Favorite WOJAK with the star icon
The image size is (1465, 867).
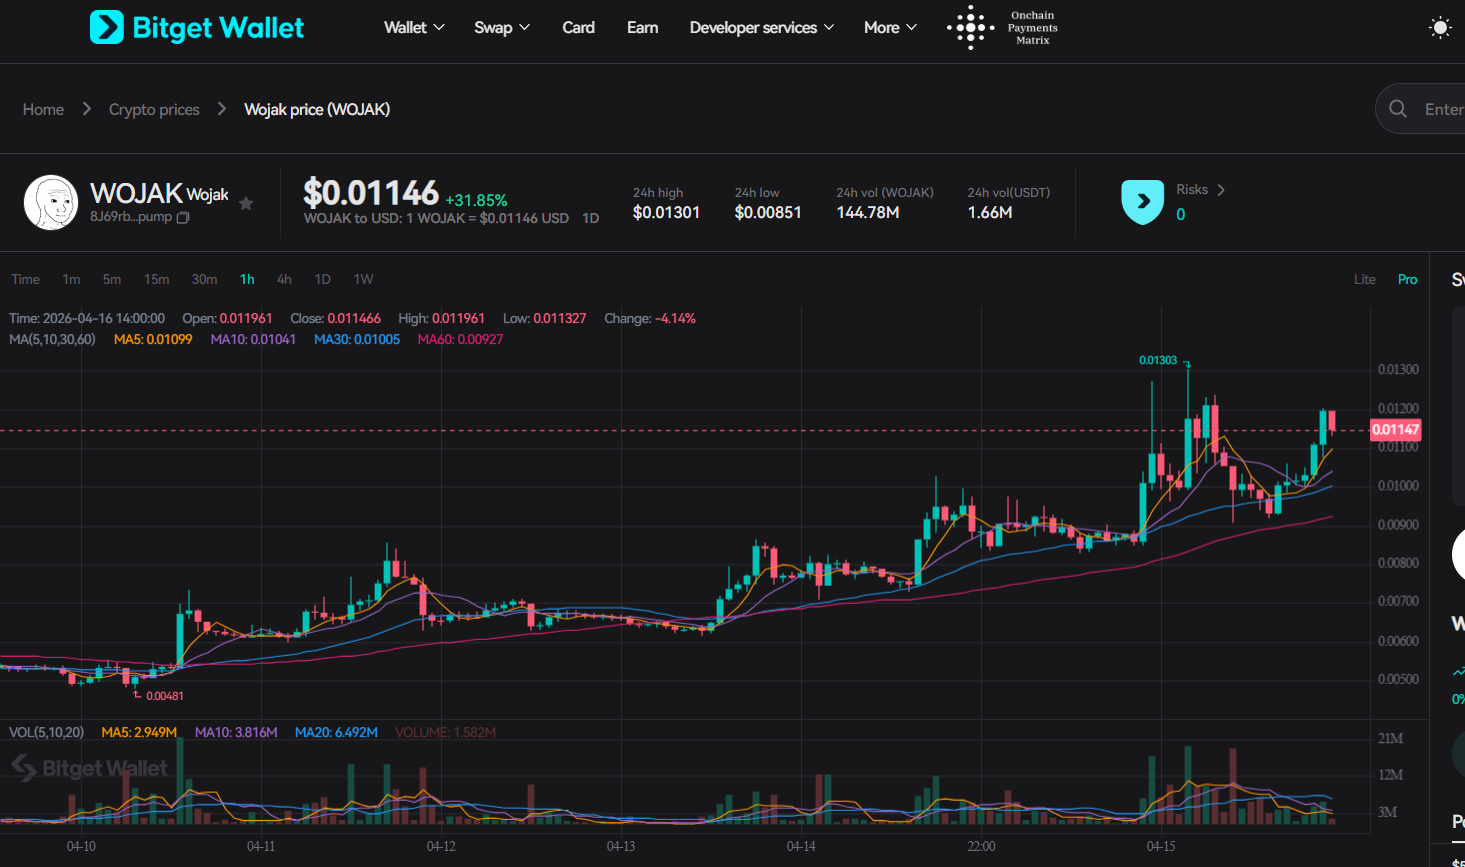[246, 203]
